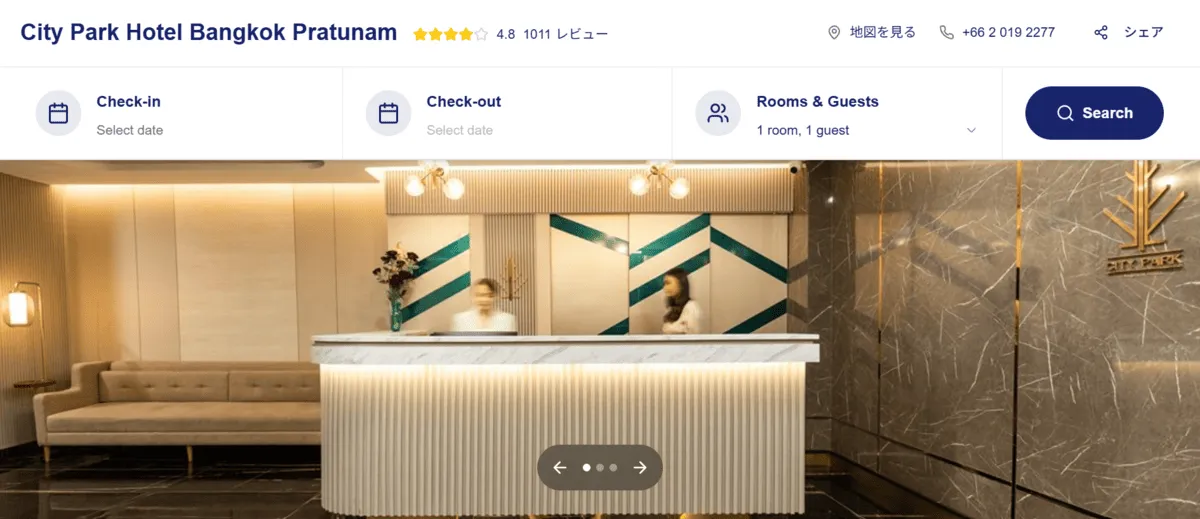Go to previous photo with left arrow

(560, 467)
